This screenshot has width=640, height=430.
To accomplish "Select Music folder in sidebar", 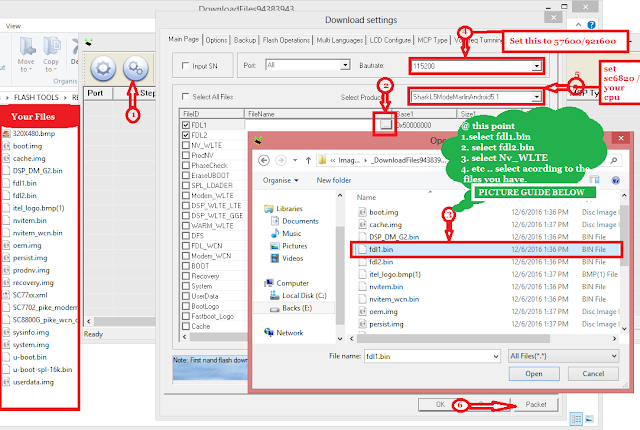I will coord(286,233).
